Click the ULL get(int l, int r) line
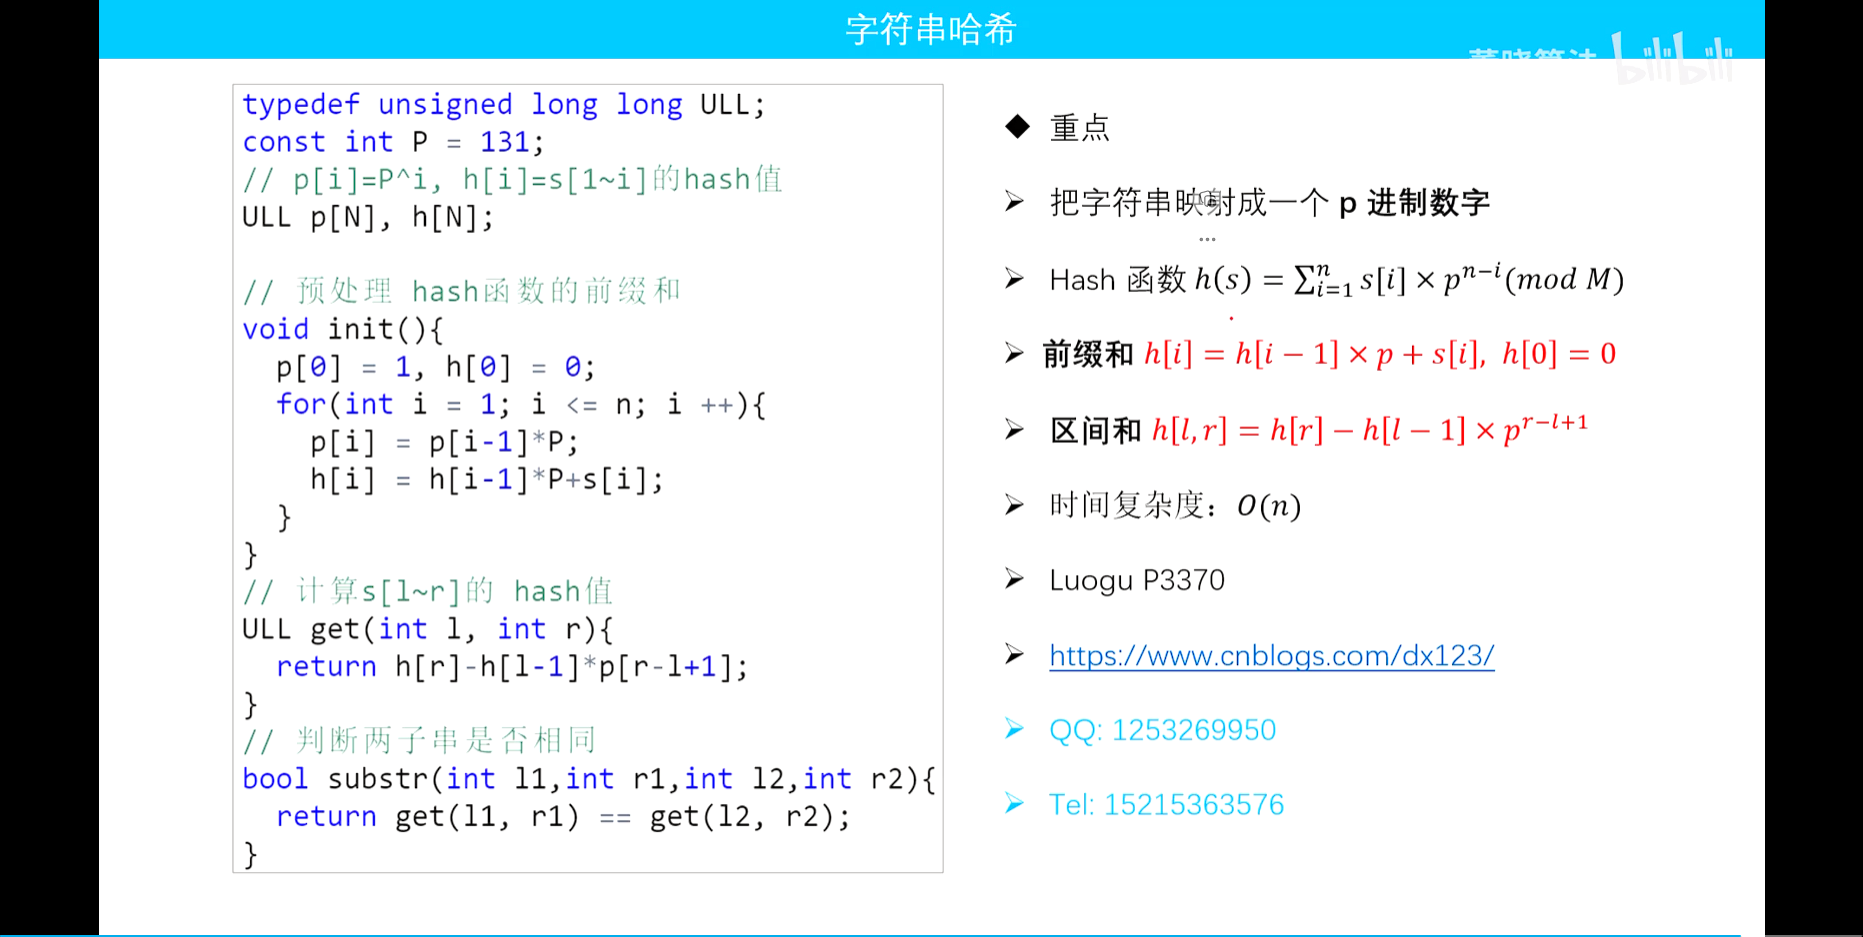The height and width of the screenshot is (937, 1863). tap(428, 629)
